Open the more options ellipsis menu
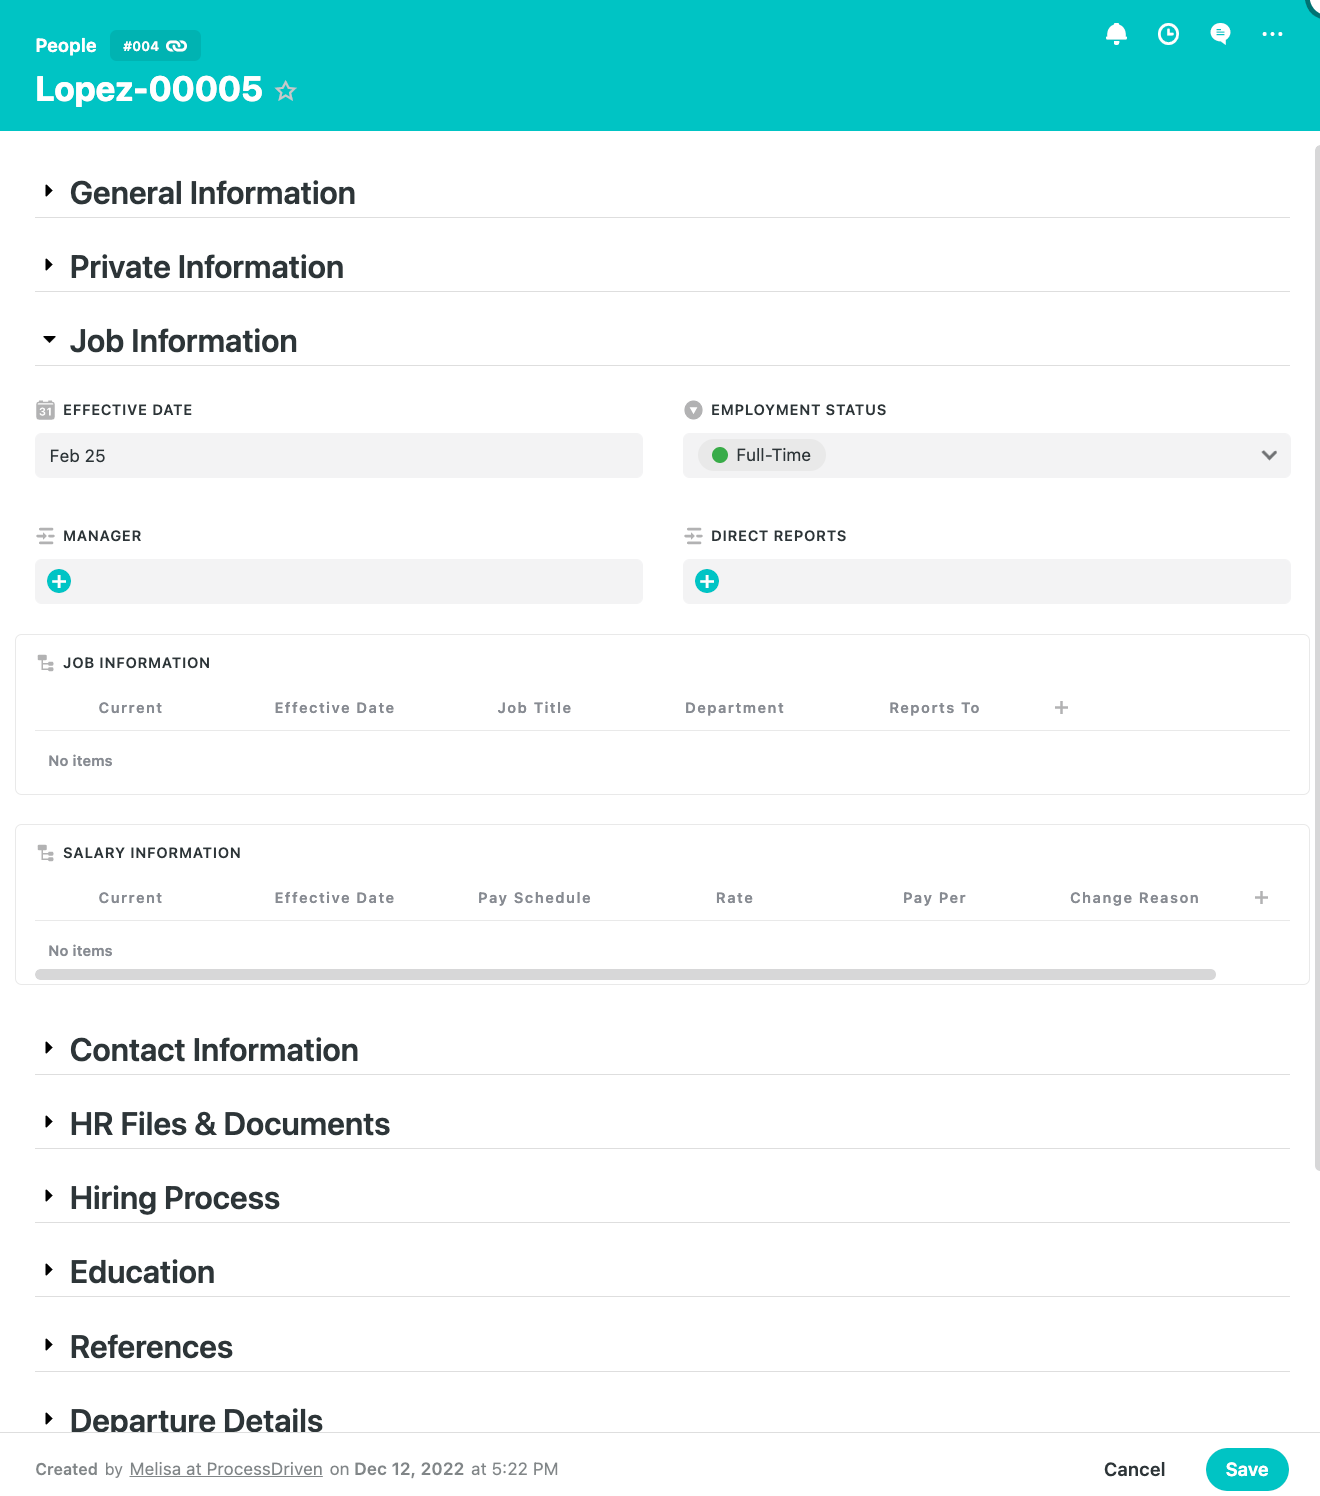 tap(1272, 34)
